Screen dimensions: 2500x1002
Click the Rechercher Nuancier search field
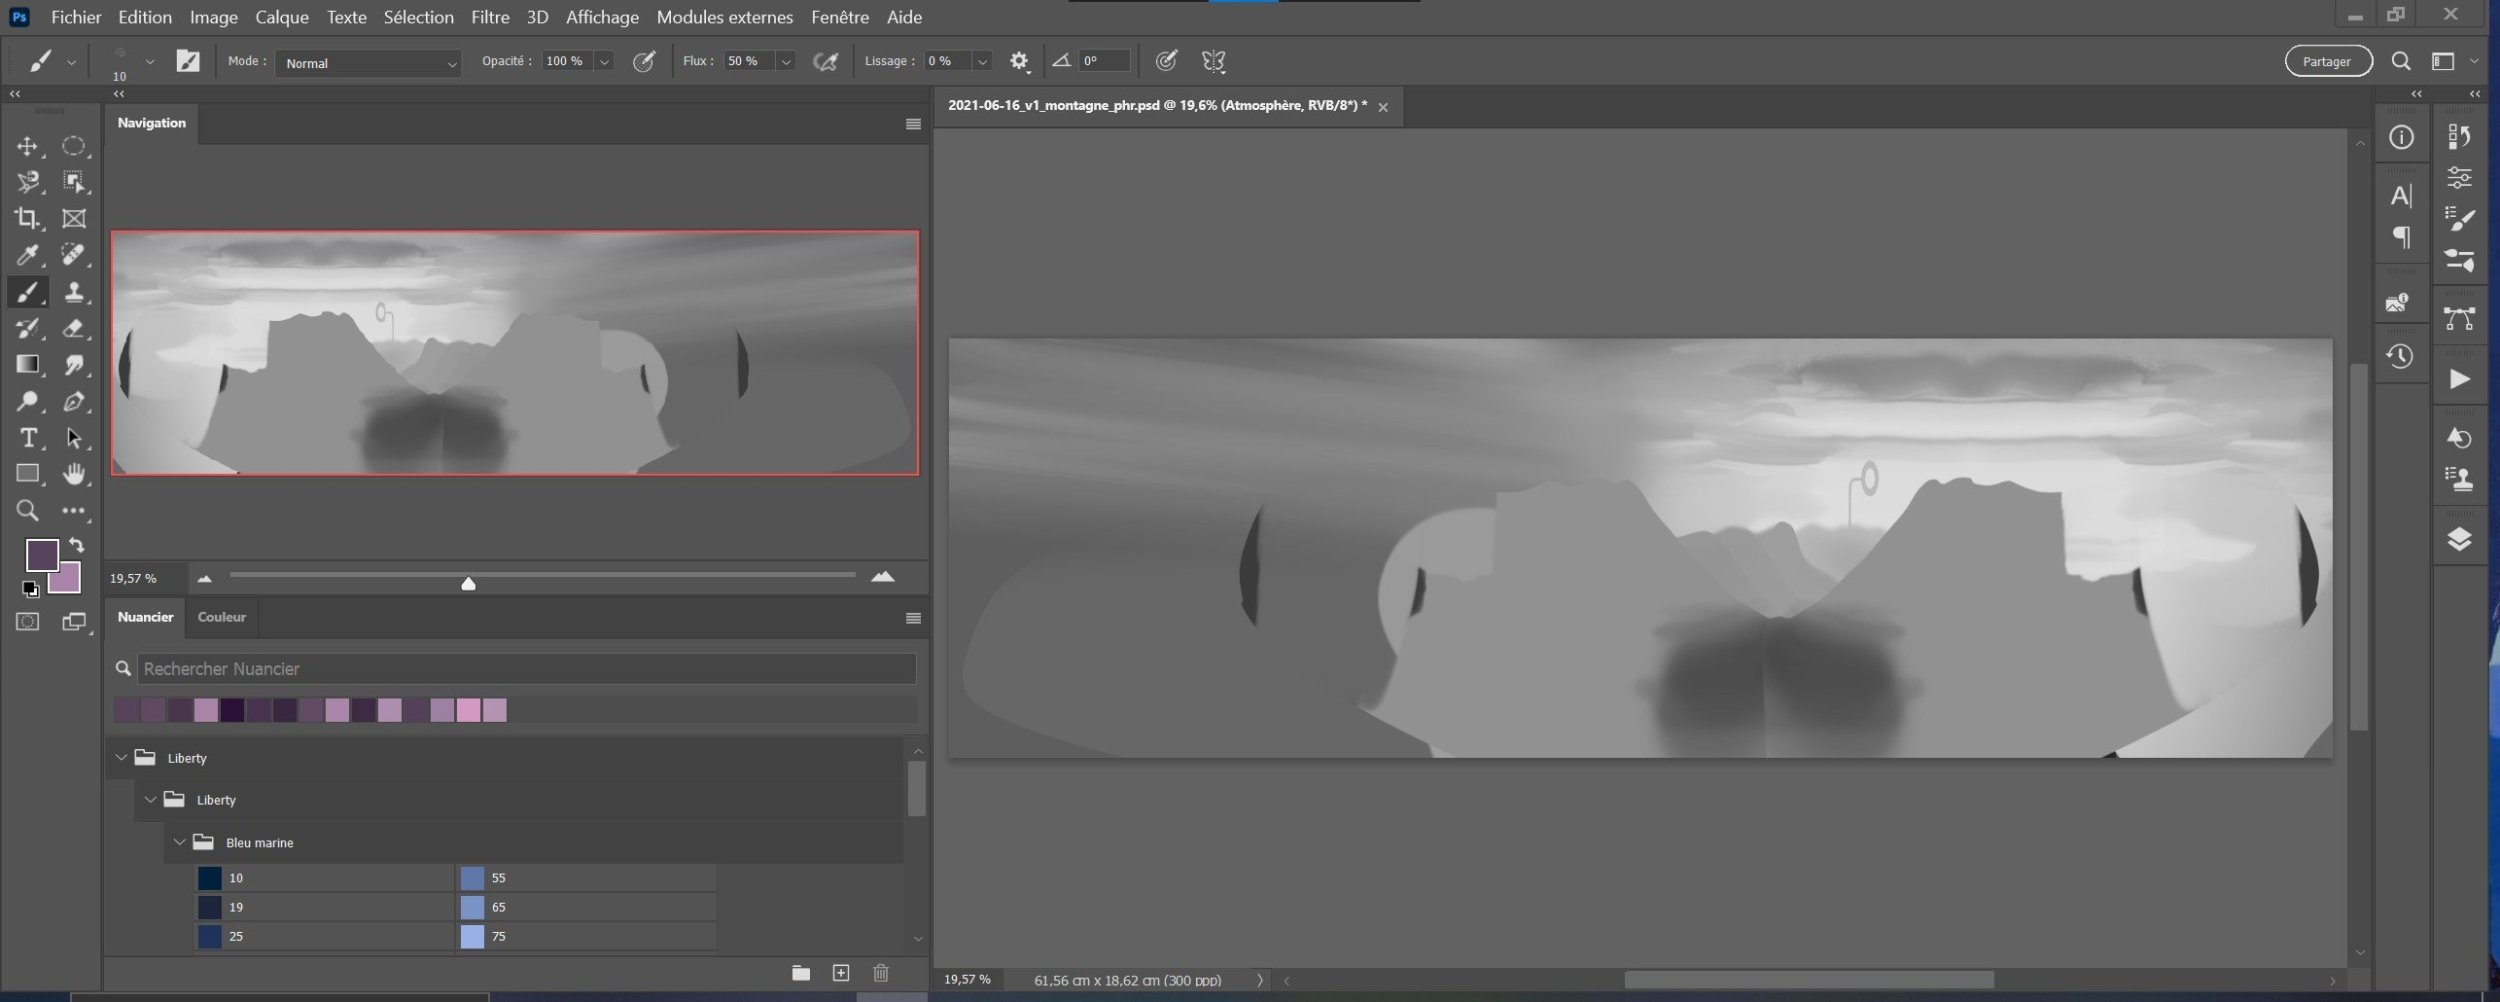click(526, 669)
